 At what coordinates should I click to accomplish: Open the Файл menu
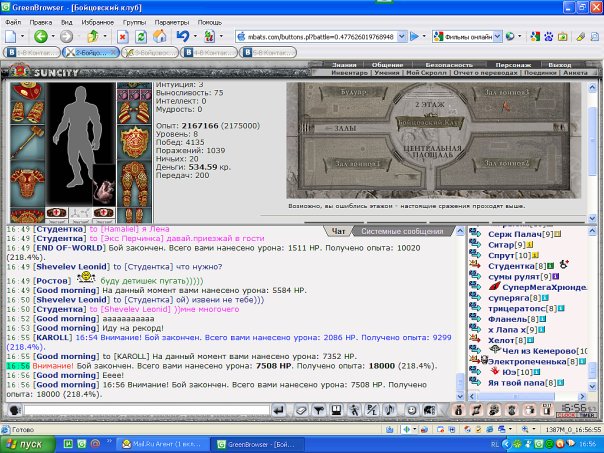(13, 22)
